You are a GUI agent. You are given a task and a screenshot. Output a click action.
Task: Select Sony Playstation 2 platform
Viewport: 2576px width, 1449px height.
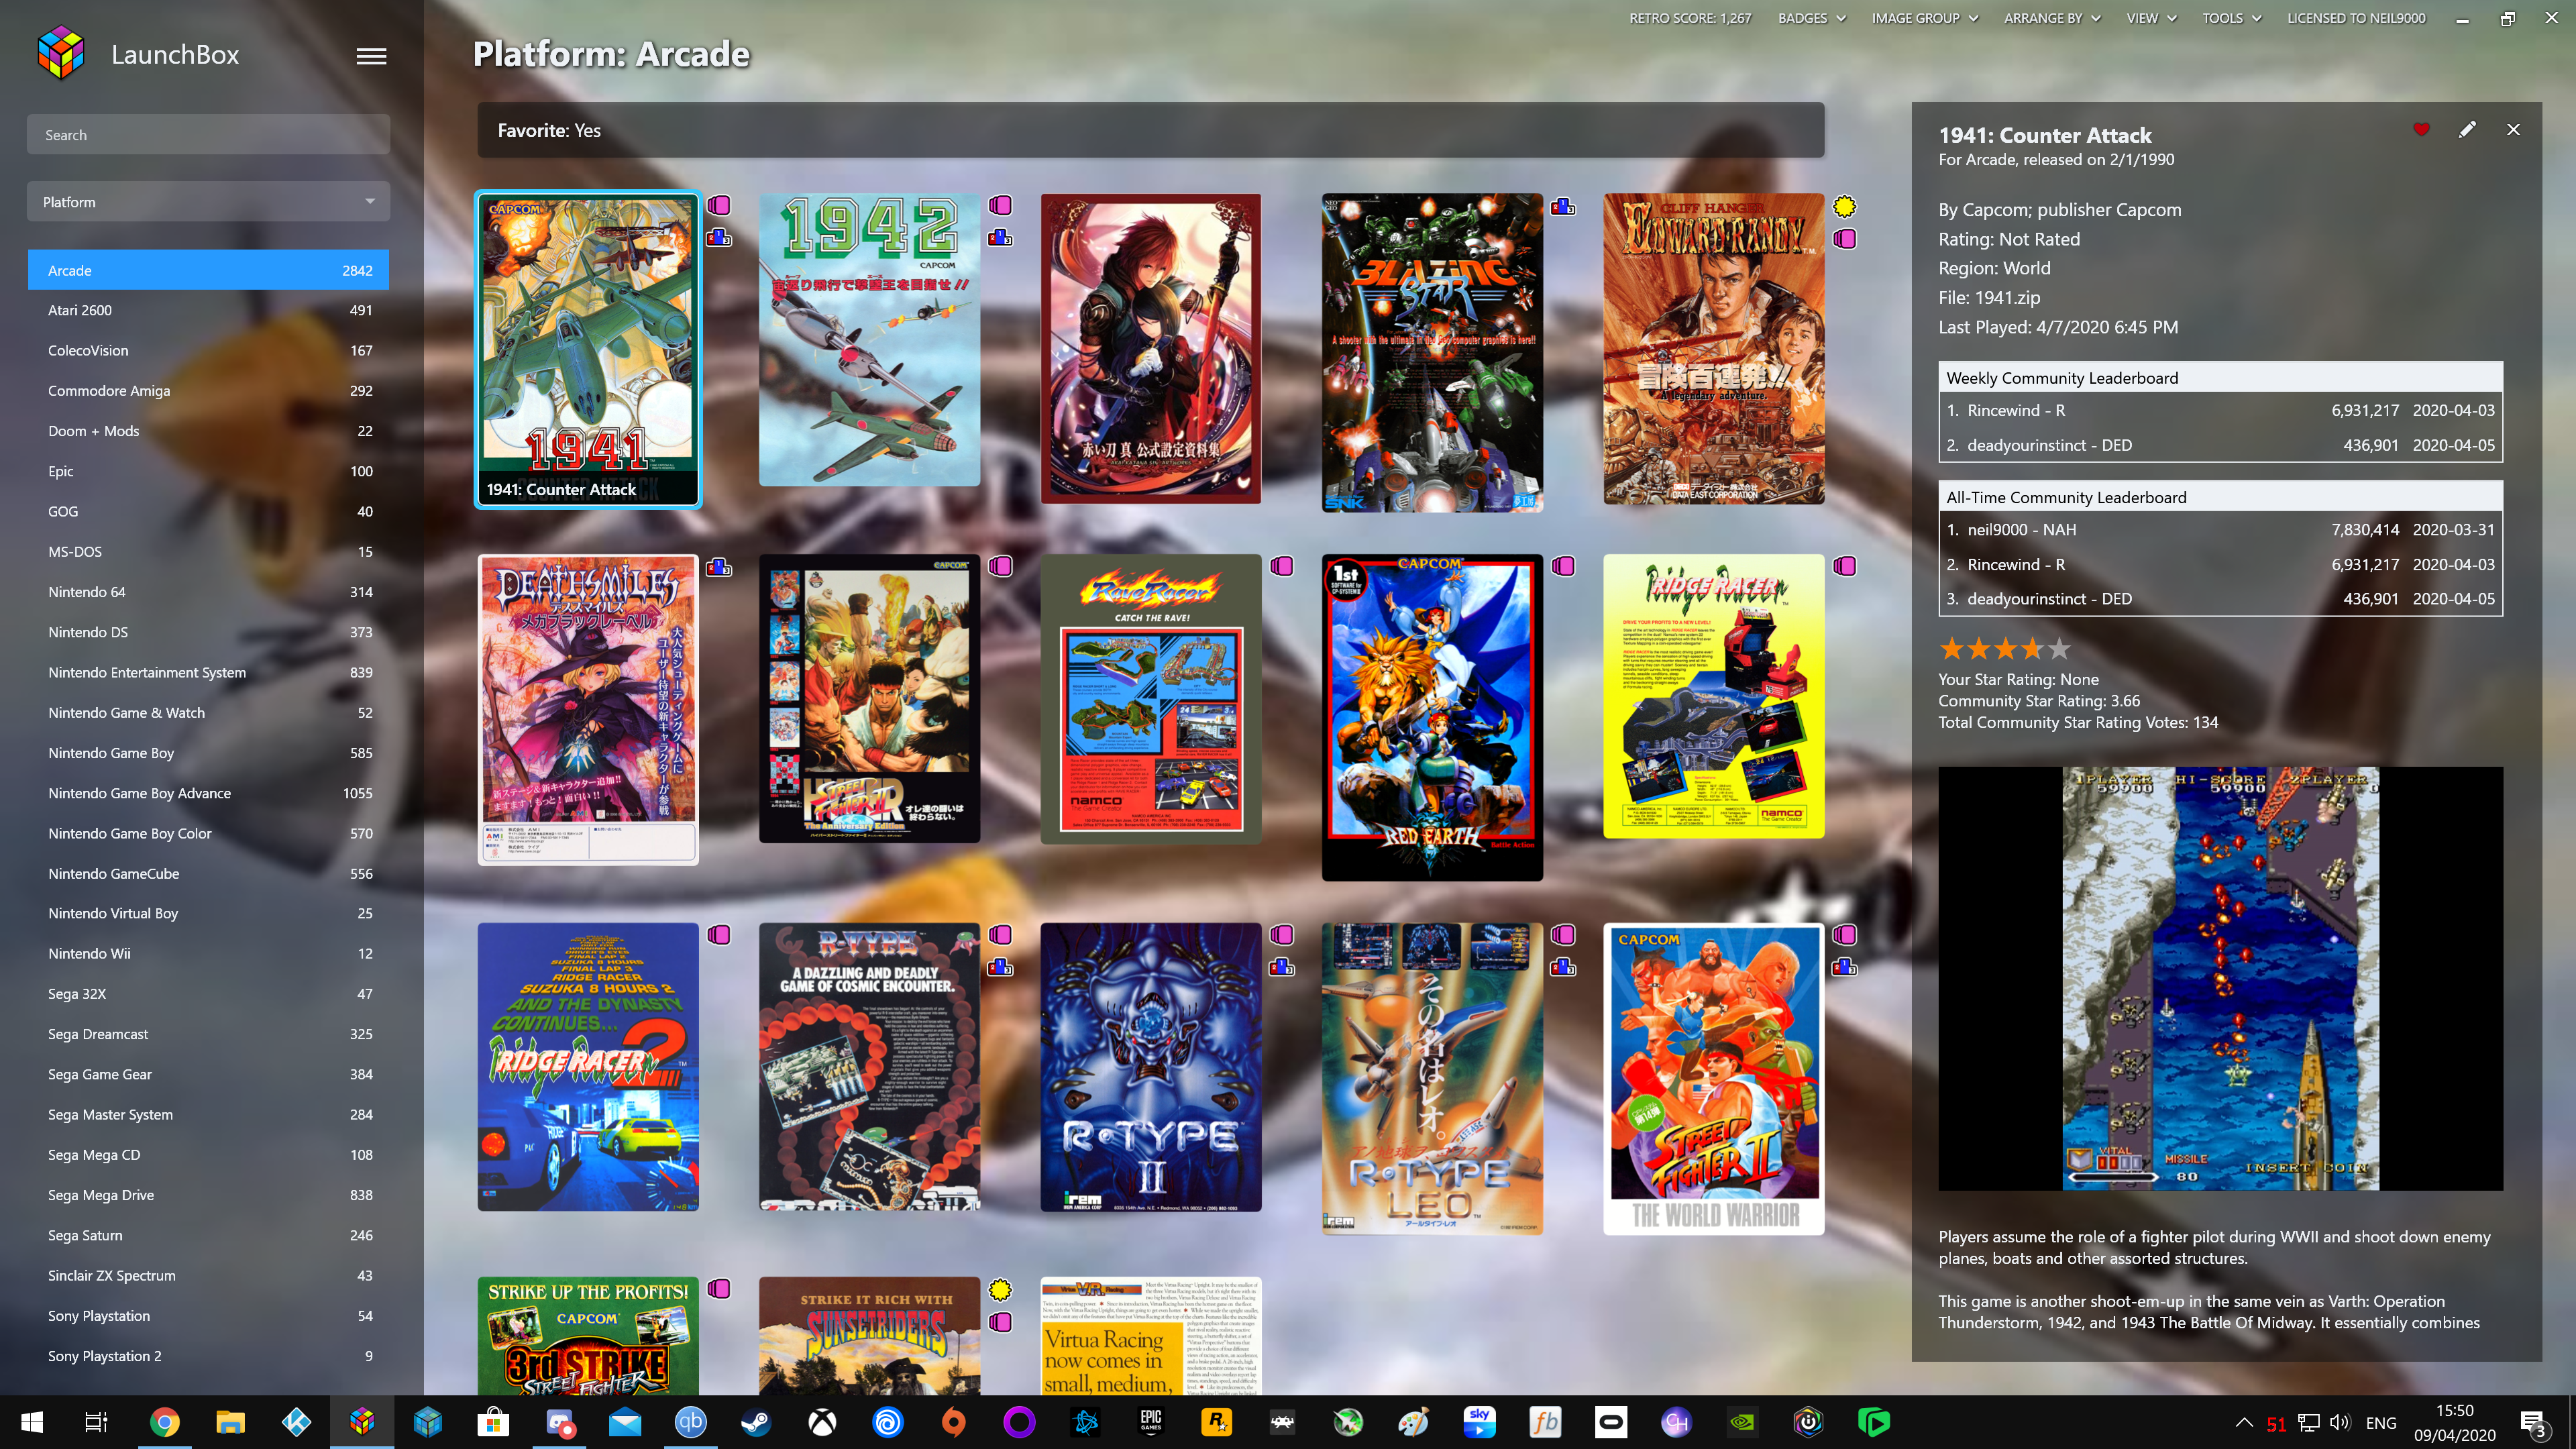tap(208, 1356)
